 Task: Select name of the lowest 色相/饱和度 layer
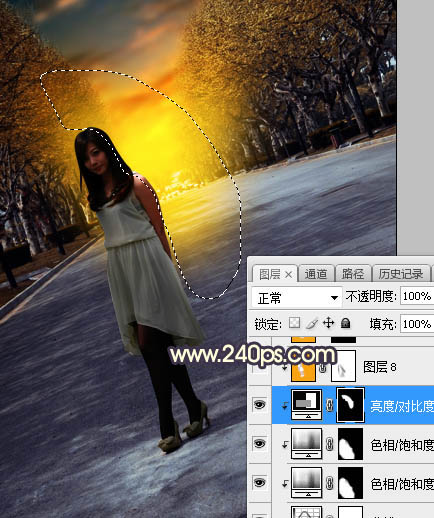point(402,483)
